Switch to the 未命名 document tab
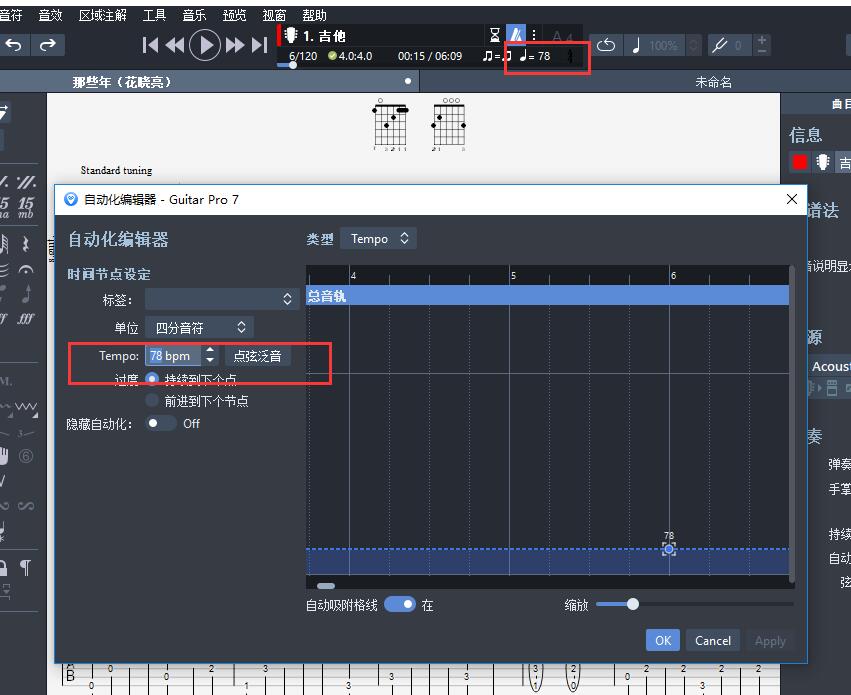 click(713, 82)
